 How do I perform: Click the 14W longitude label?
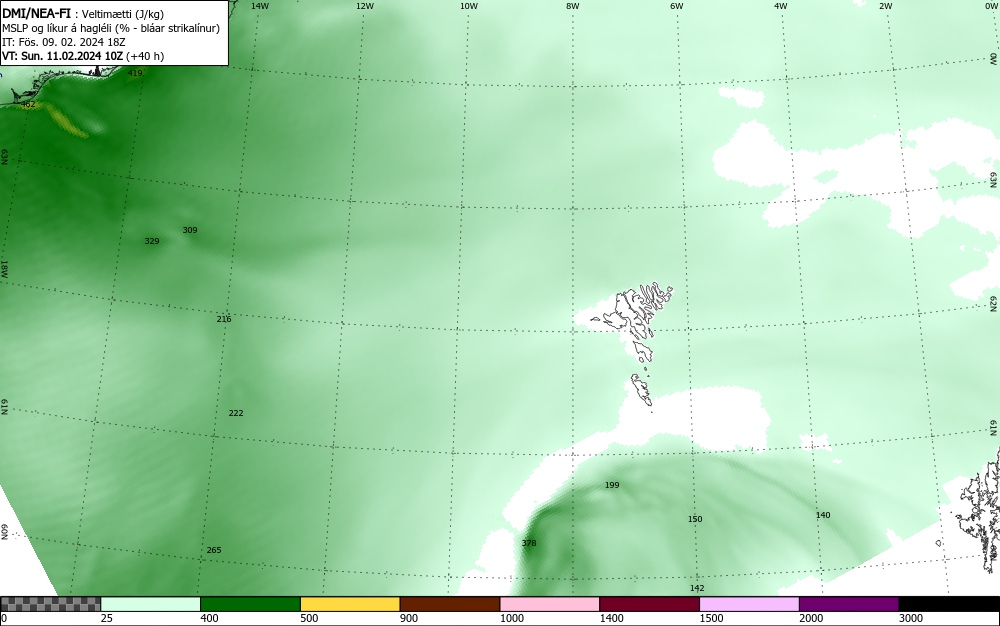coord(260,6)
